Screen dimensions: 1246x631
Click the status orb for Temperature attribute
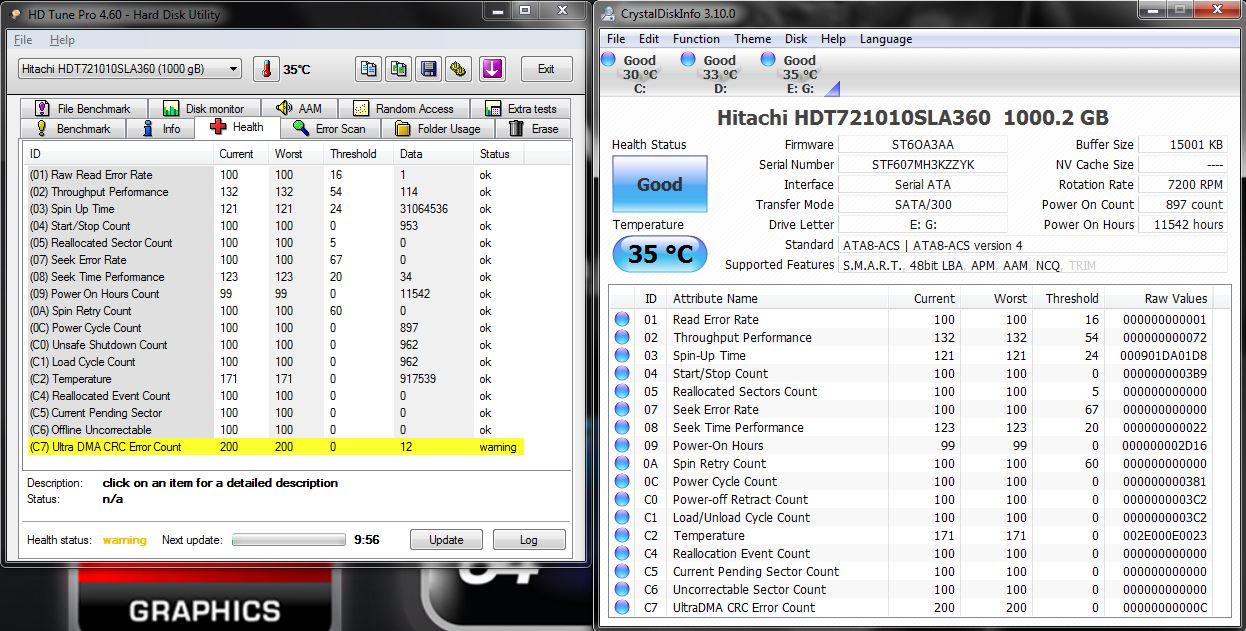[622, 536]
